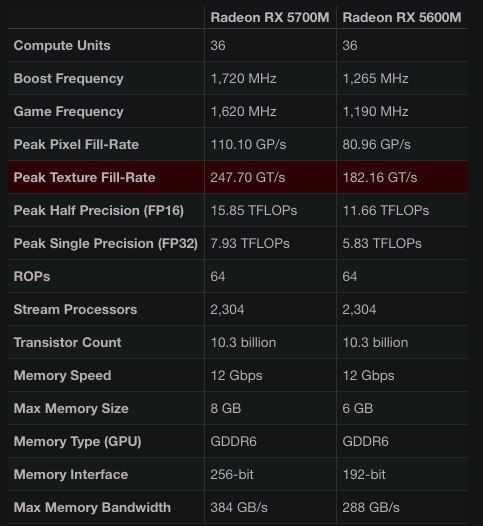Click the highlighted Peak Texture Fill-Rate row
Screen dimensions: 483x526
[x=238, y=177]
